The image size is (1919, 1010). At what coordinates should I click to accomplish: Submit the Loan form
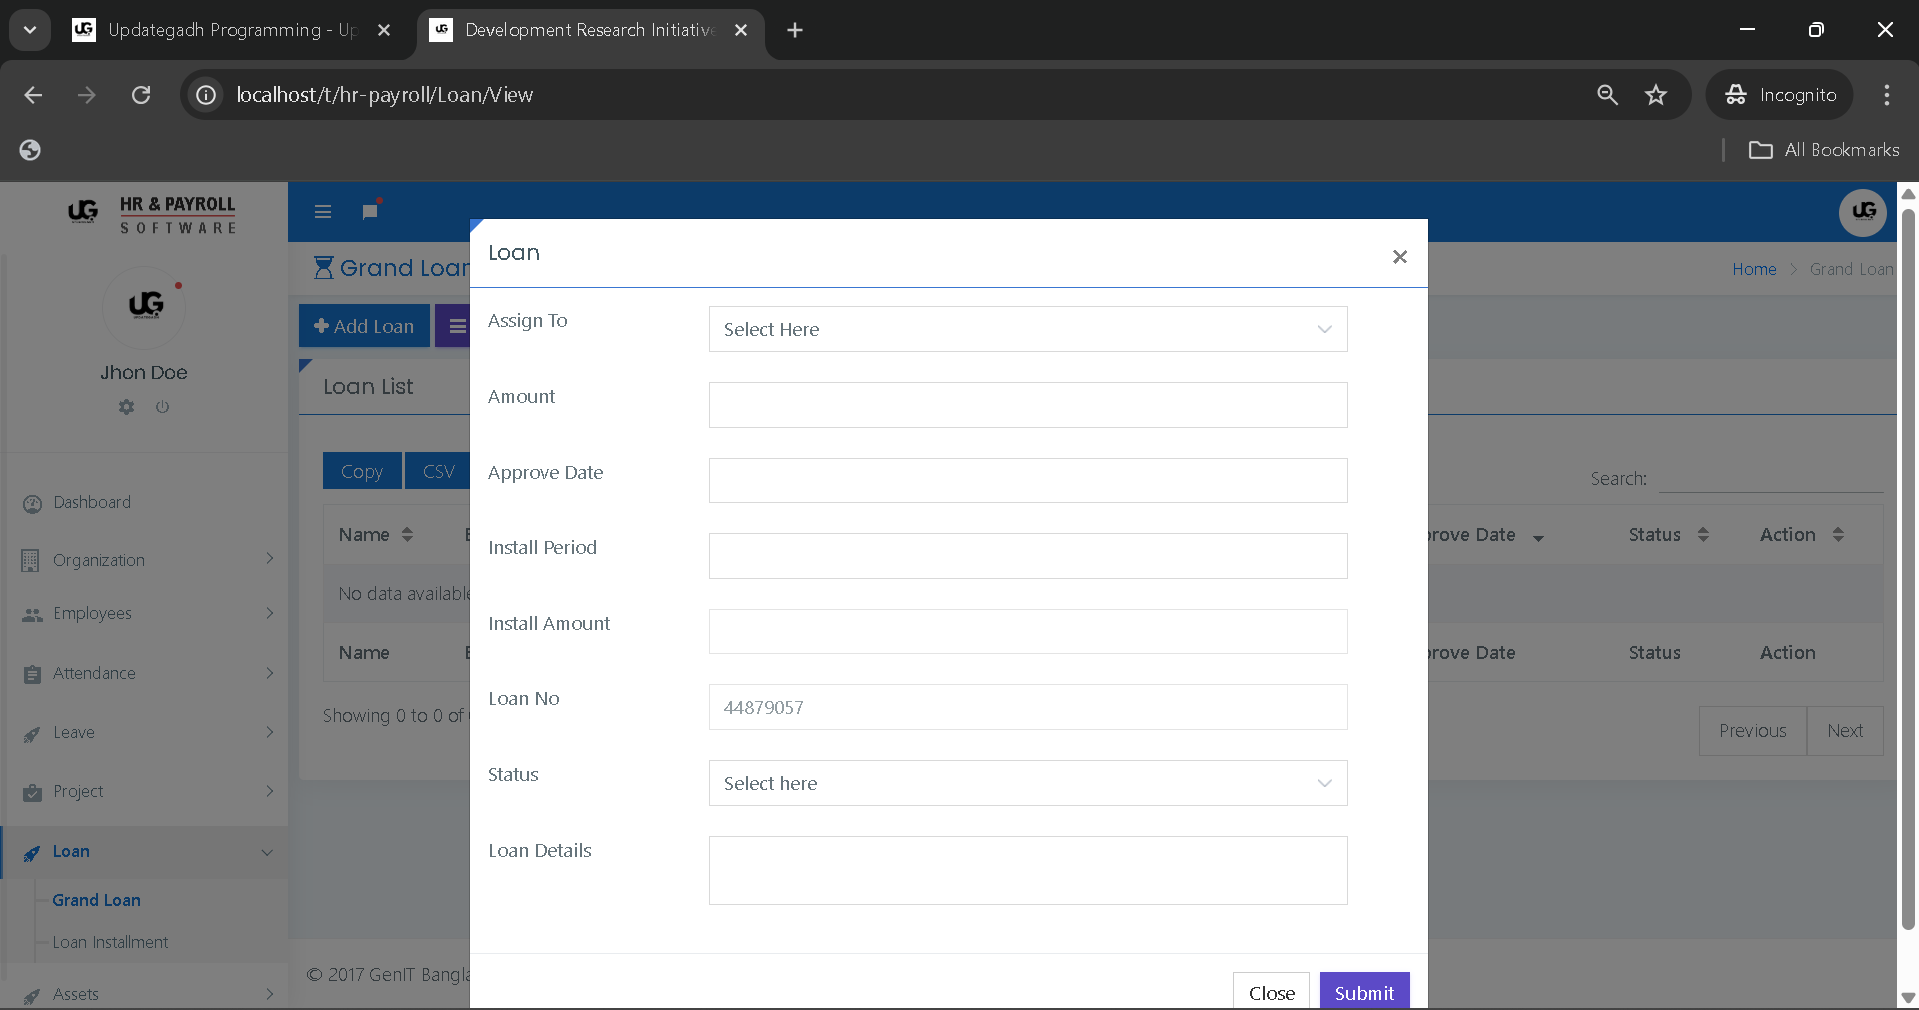(x=1364, y=992)
